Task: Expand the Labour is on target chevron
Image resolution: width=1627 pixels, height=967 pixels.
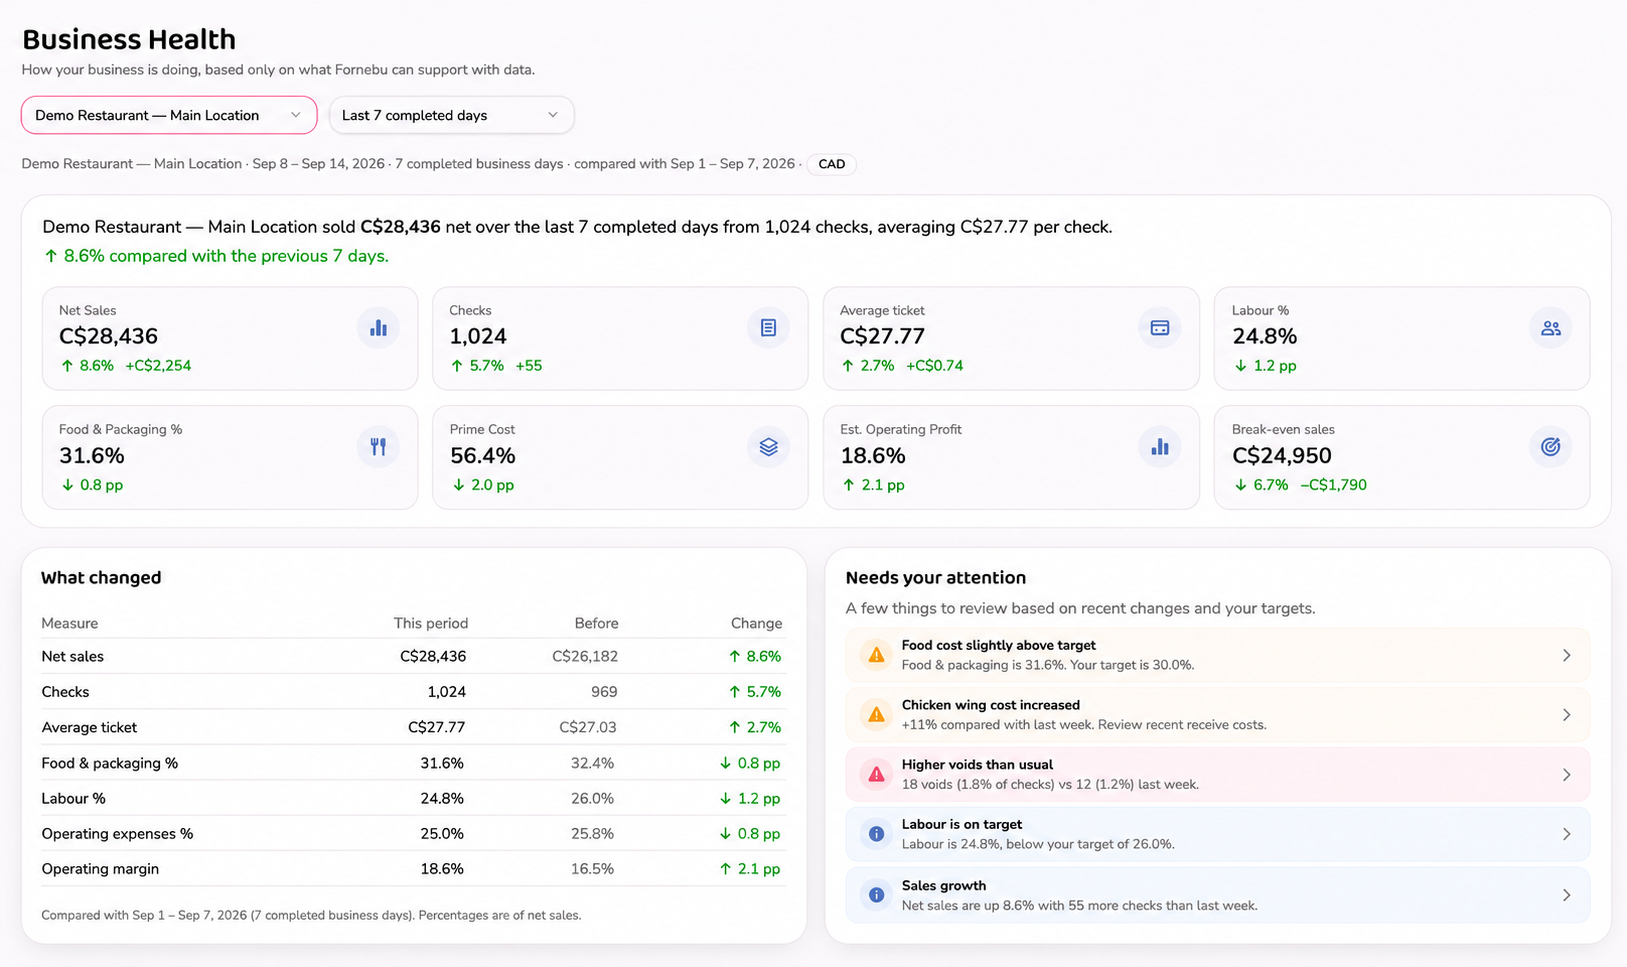Action: [1566, 834]
